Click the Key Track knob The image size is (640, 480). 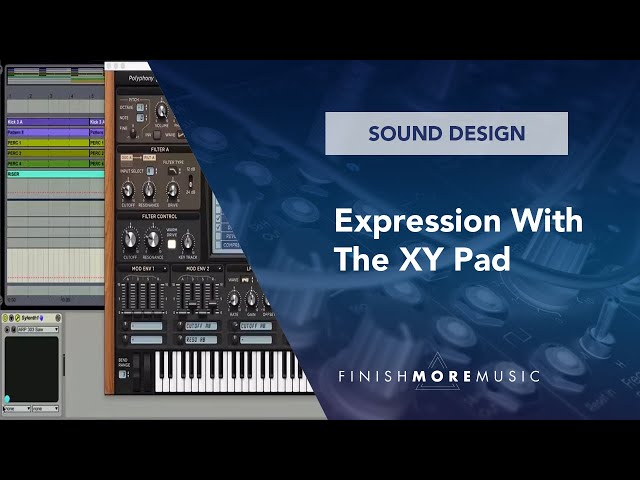coord(188,242)
